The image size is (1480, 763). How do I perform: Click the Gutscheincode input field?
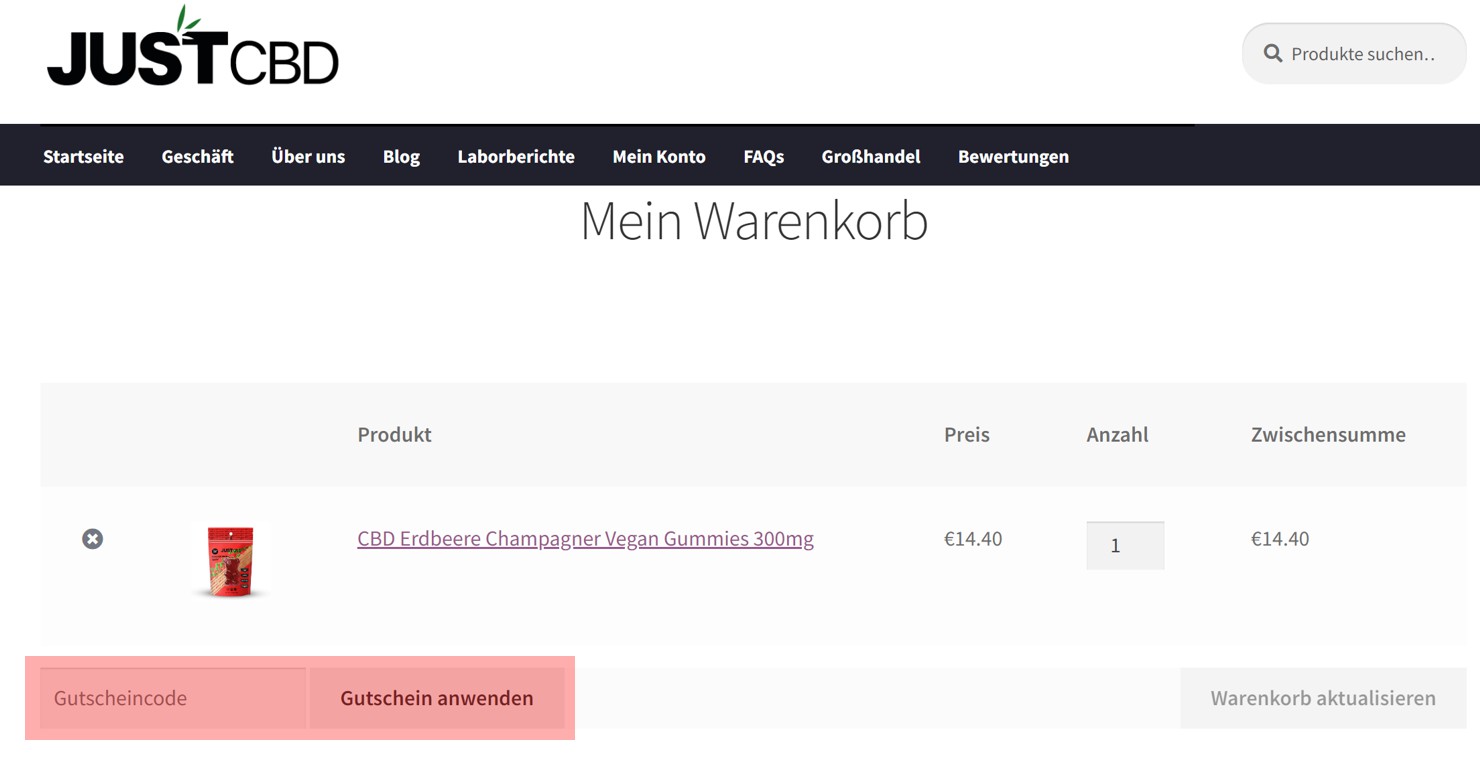[173, 698]
